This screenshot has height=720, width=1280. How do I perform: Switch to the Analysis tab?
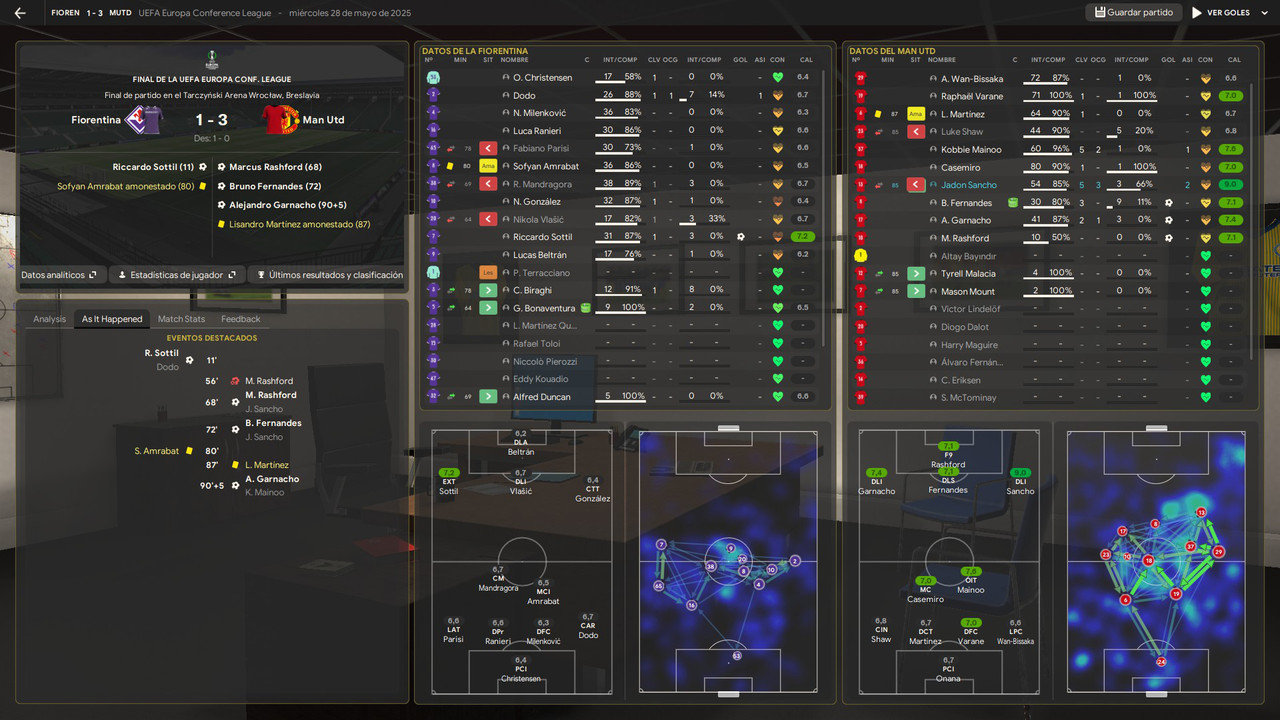50,319
